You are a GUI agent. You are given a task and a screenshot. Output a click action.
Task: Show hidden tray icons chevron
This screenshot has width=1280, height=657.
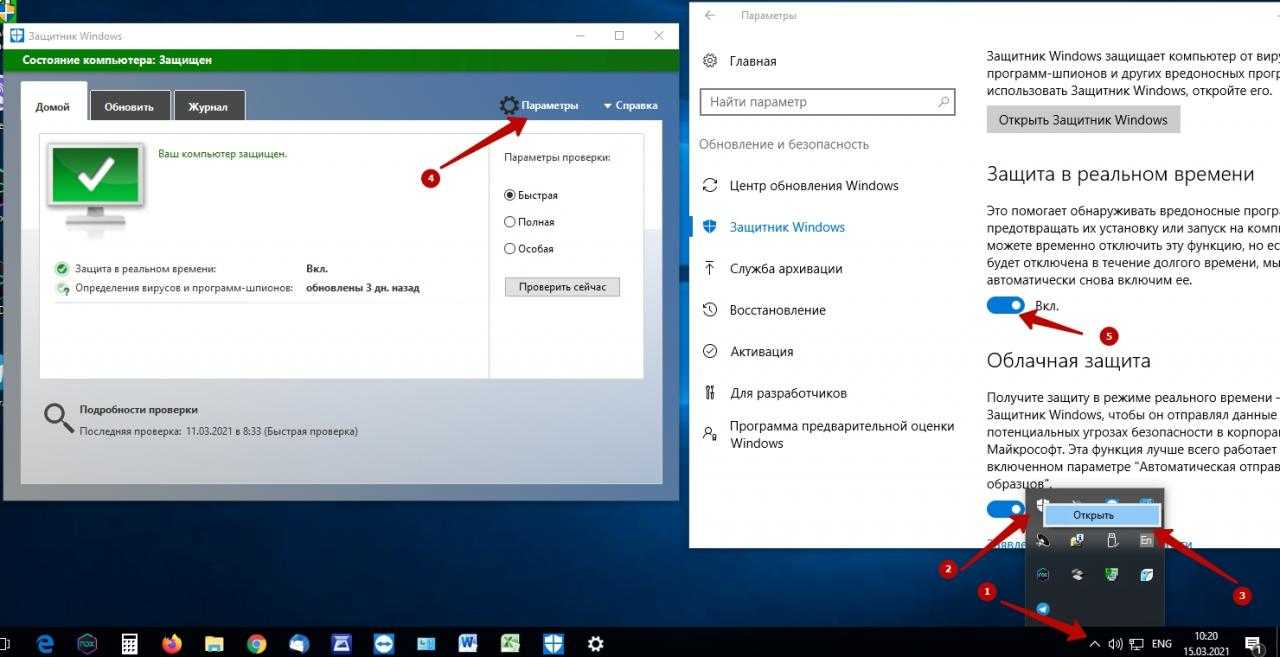coord(1094,643)
